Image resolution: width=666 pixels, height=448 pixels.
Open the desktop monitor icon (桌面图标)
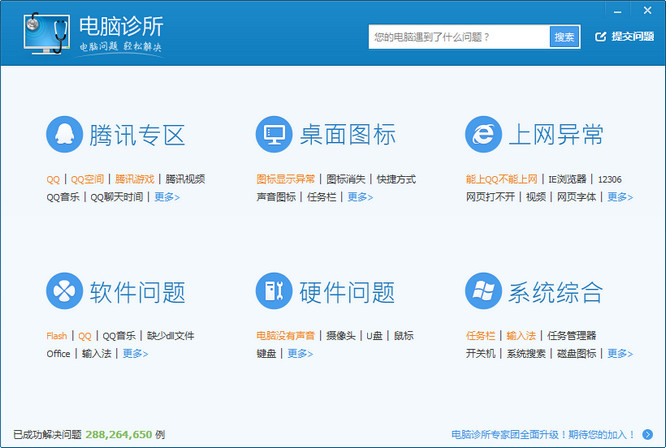click(x=273, y=134)
